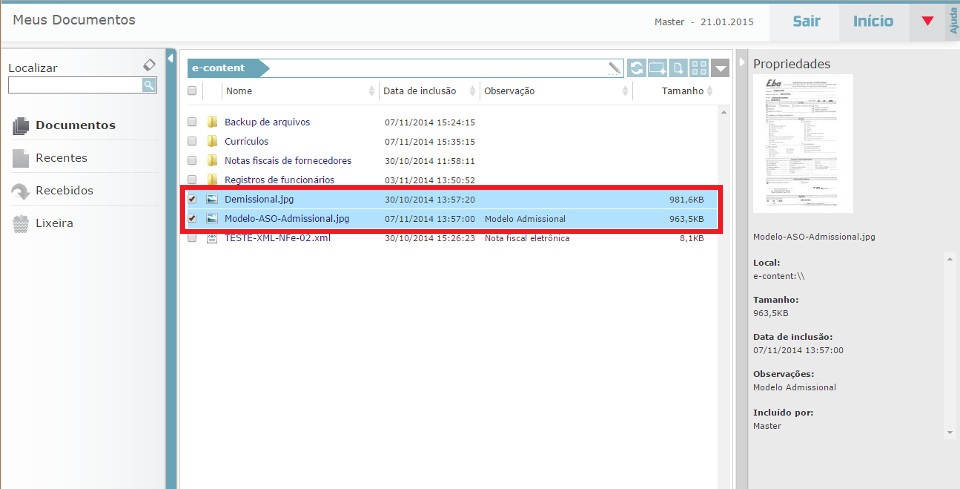Viewport: 960px width, 489px height.
Task: Check the box for Backup de arquivos folder
Action: tap(192, 122)
